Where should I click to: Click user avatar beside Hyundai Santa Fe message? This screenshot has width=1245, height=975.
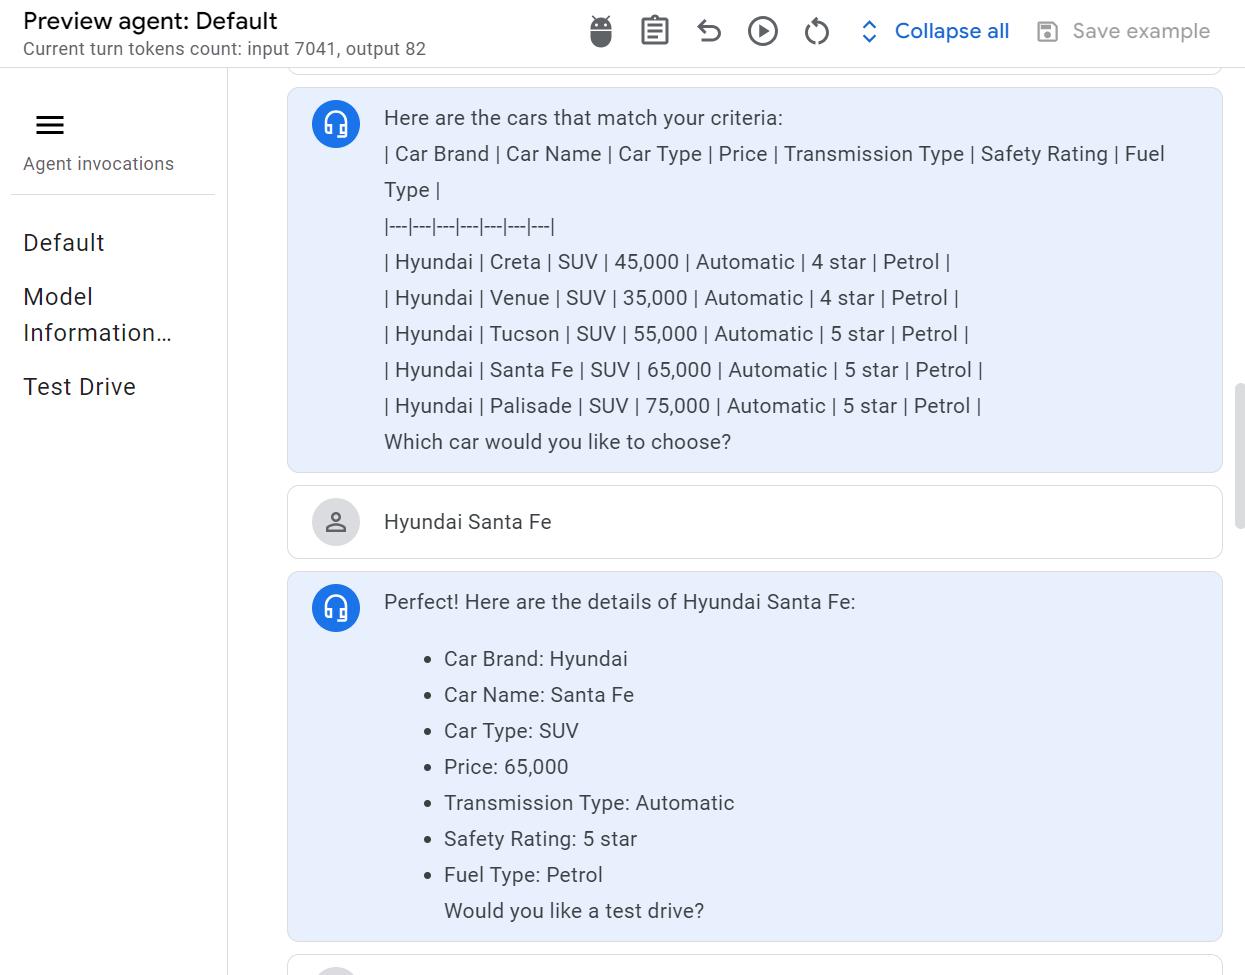[x=336, y=522]
